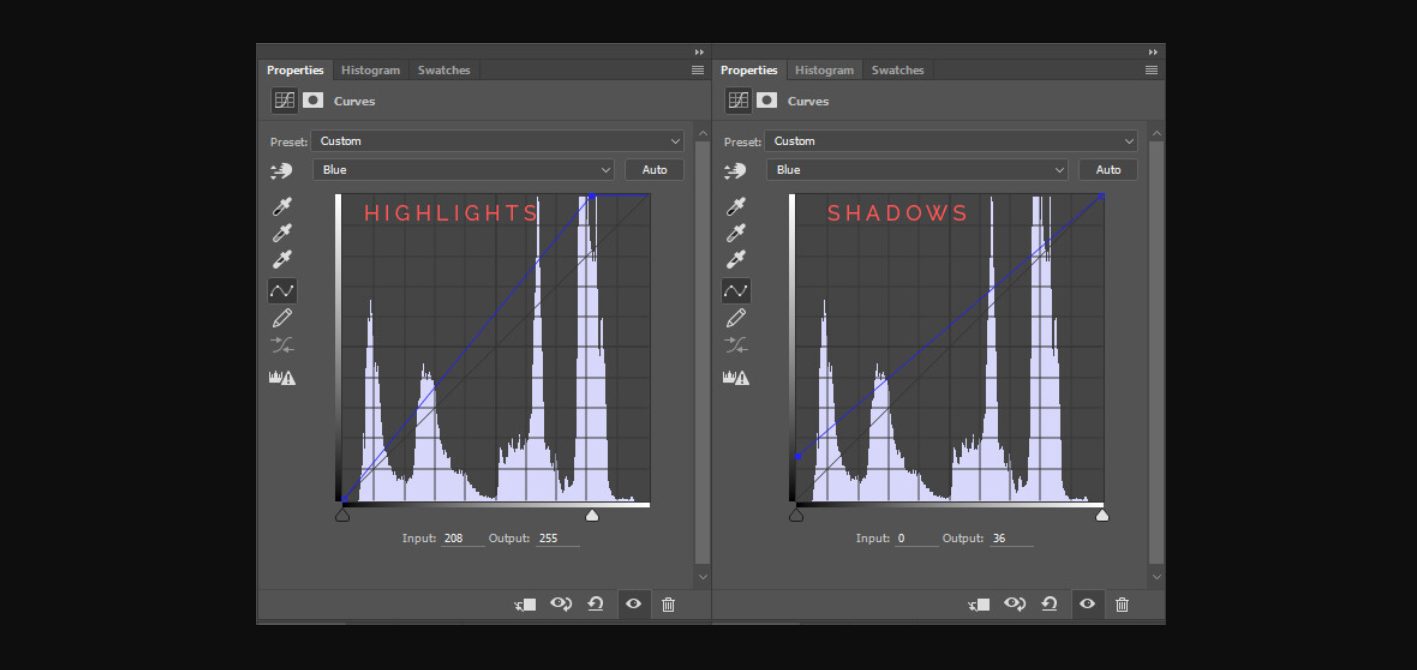Switch to the Properties tab in the right panel
The height and width of the screenshot is (670, 1417).
click(x=749, y=70)
